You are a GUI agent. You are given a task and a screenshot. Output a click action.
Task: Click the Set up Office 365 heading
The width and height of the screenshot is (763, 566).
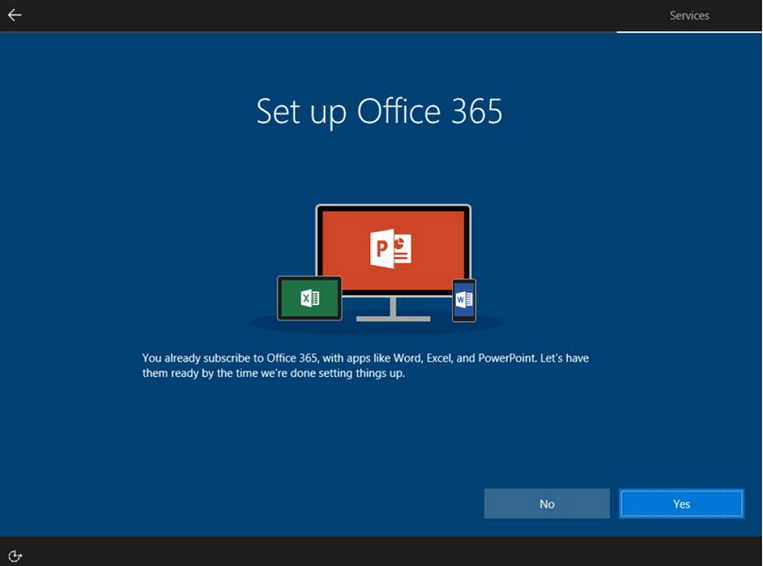379,112
